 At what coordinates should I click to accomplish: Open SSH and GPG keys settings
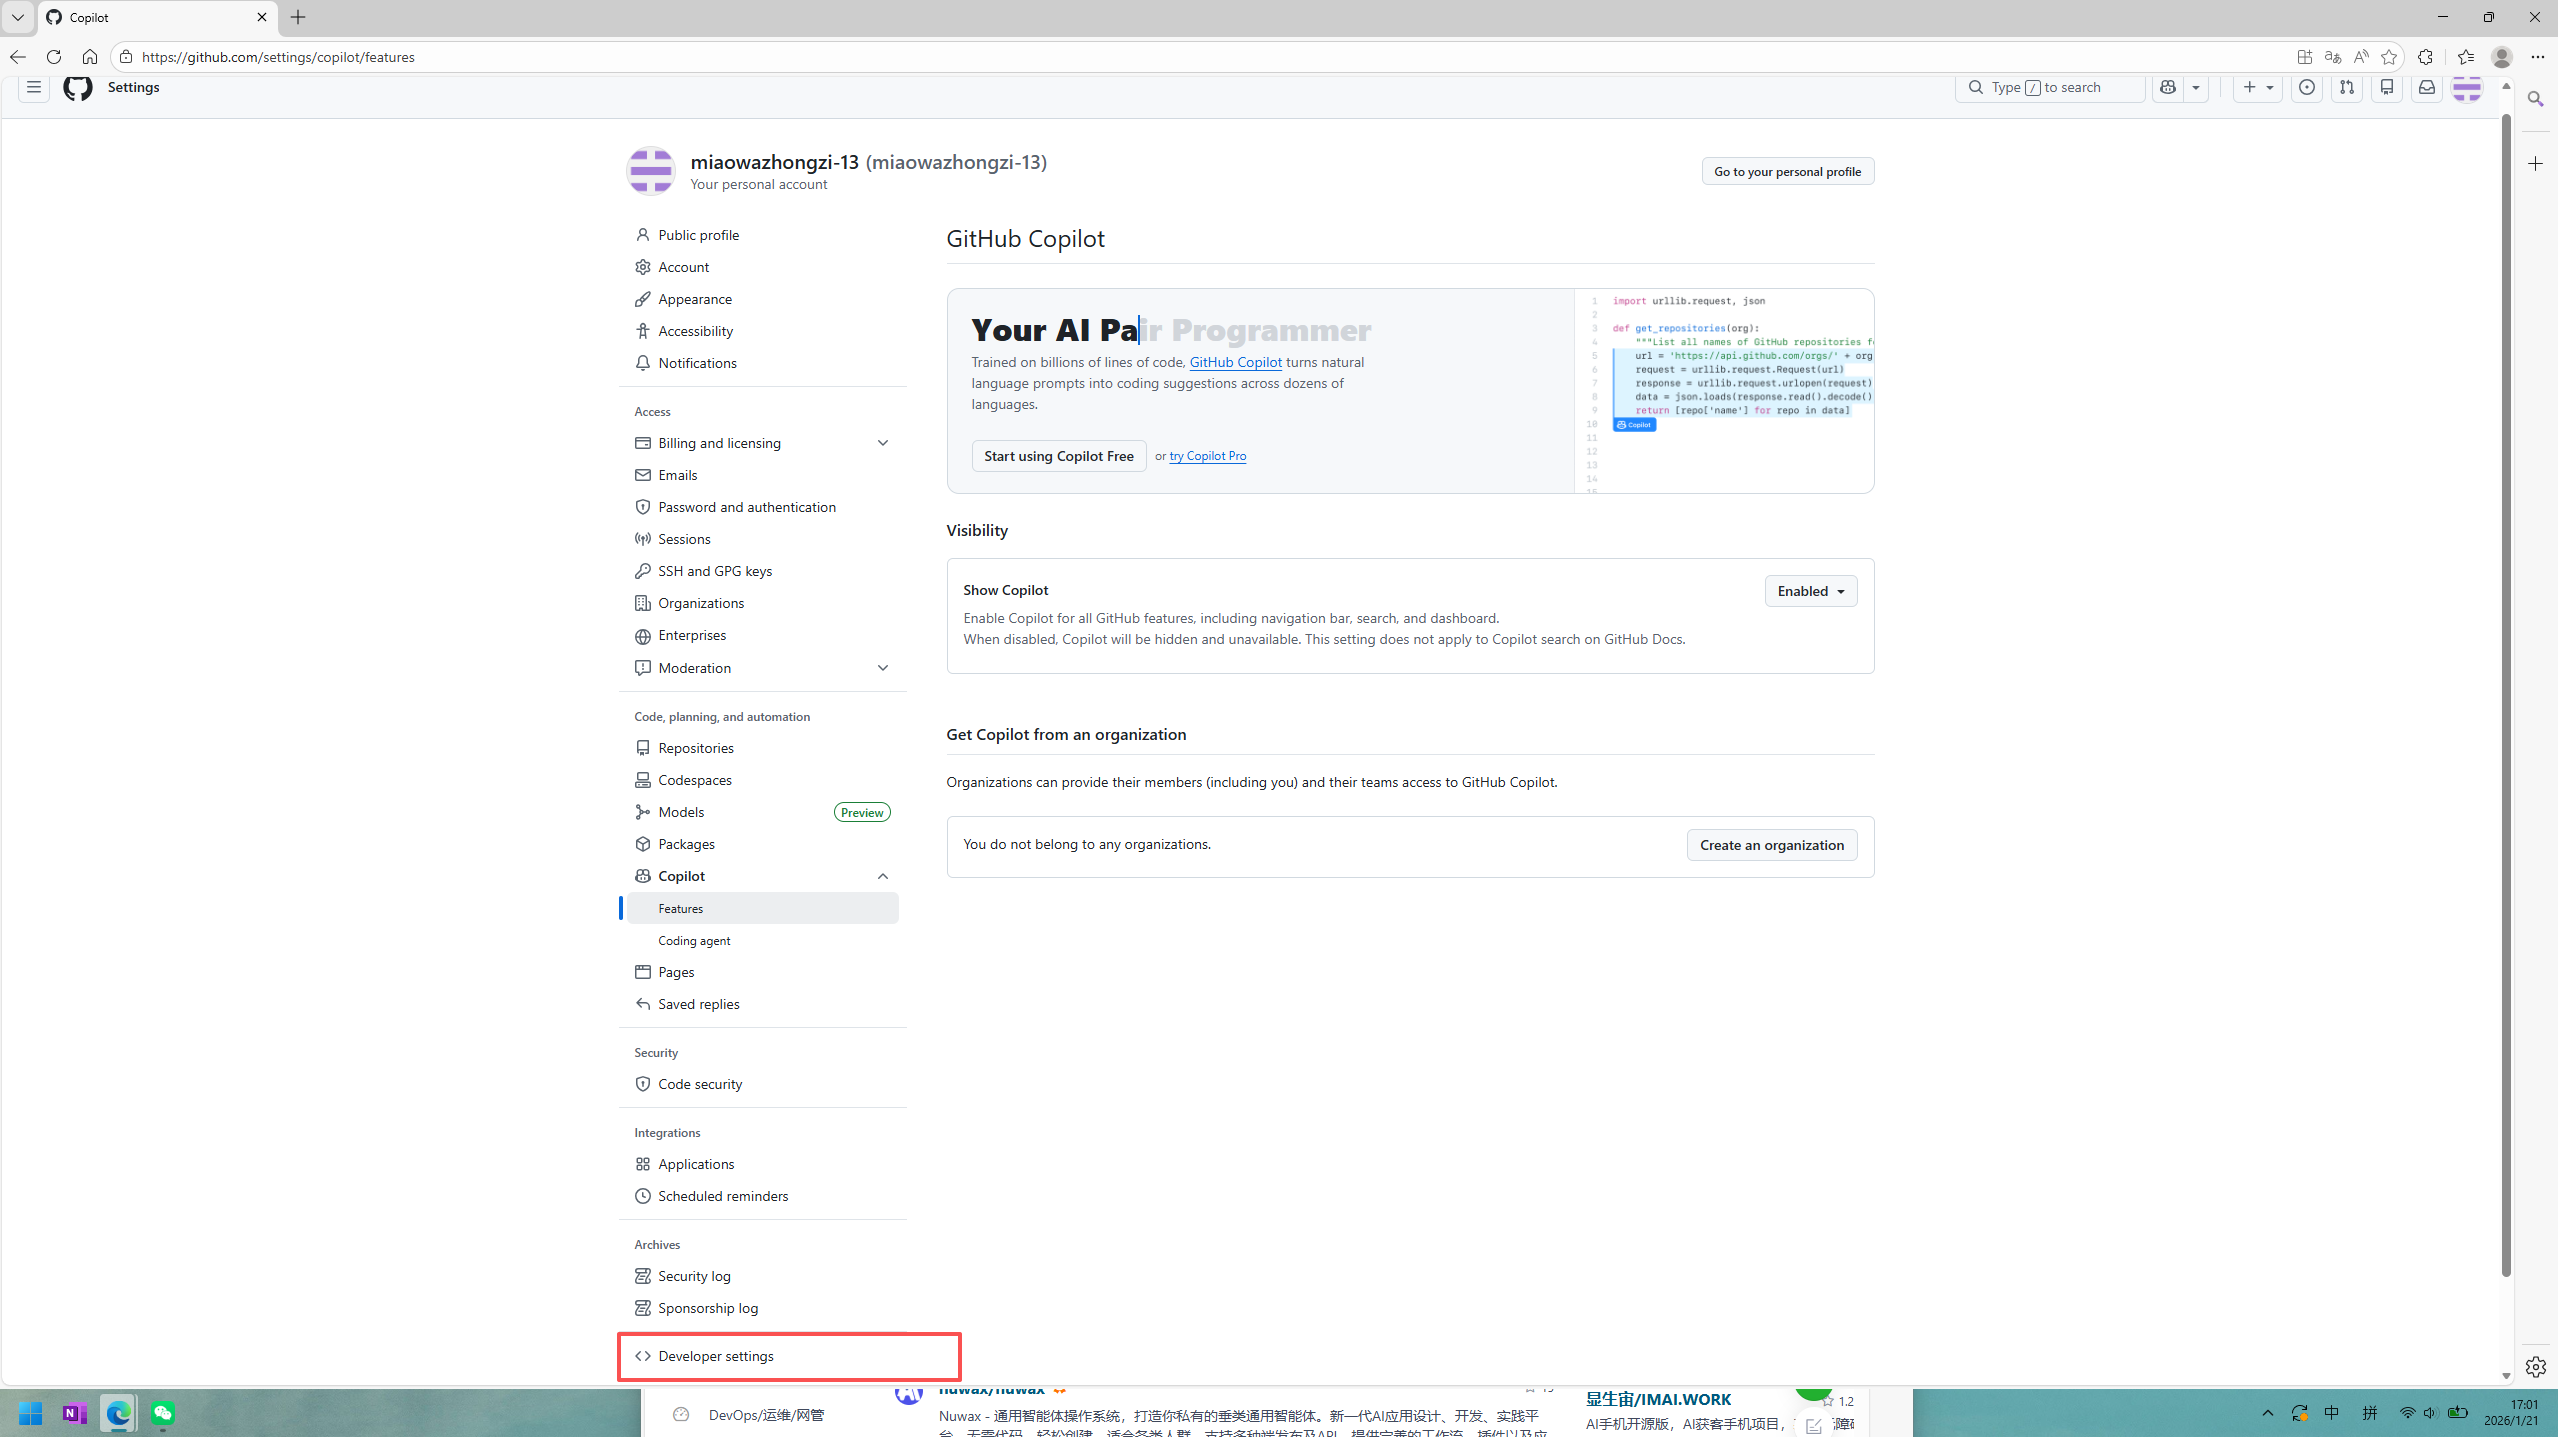714,571
